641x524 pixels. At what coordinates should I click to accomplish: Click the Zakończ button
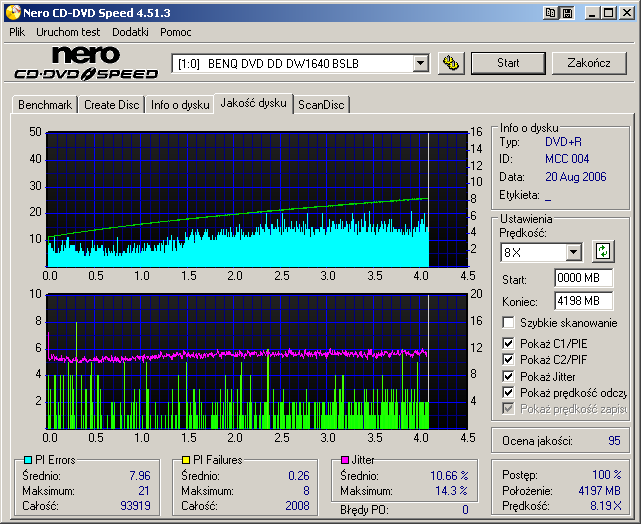coord(589,63)
